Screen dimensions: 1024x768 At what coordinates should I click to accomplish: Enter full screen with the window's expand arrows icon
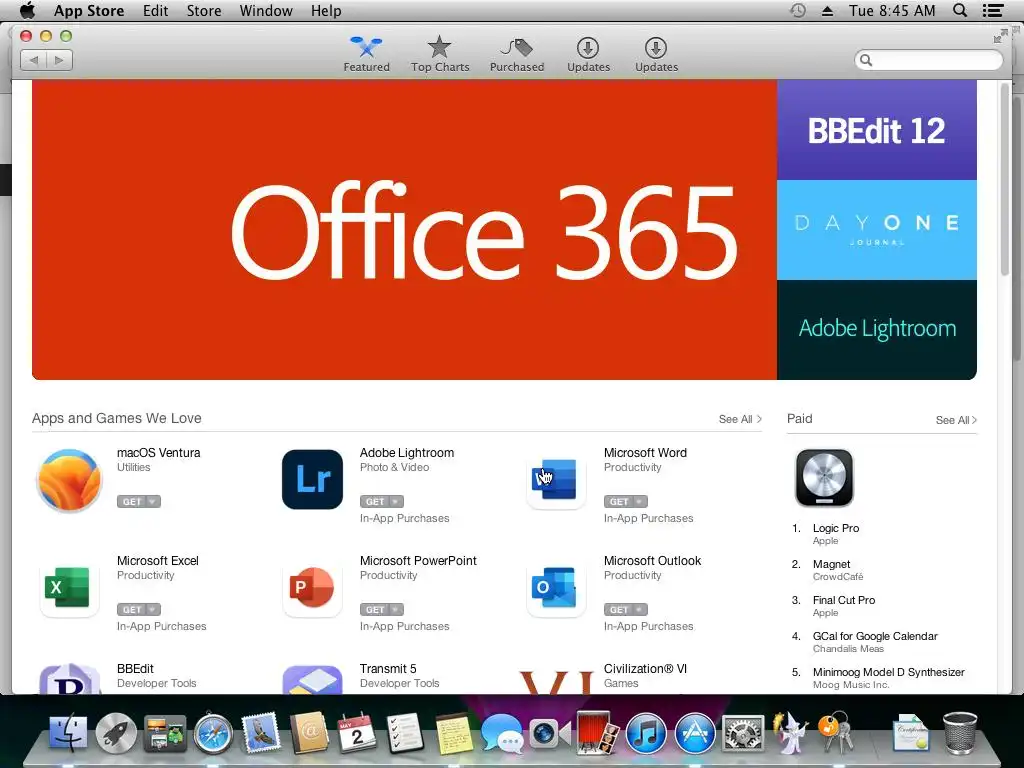(1000, 37)
